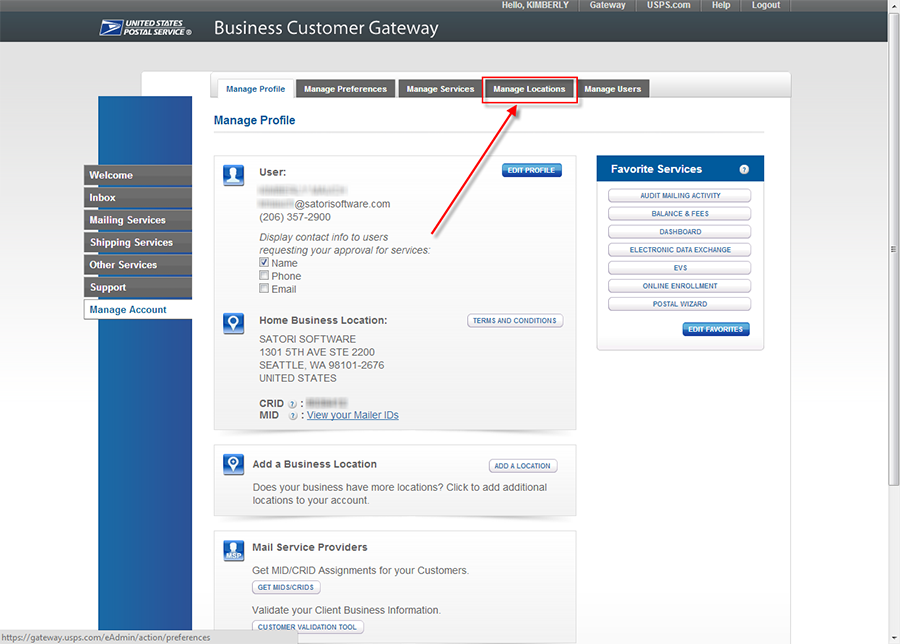Click the Edit Favorites button

coord(716,329)
